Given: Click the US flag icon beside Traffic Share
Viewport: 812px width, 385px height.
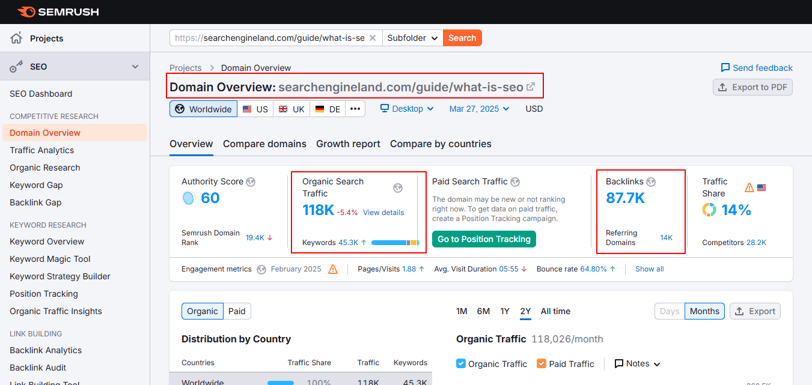Looking at the screenshot, I should (x=761, y=188).
